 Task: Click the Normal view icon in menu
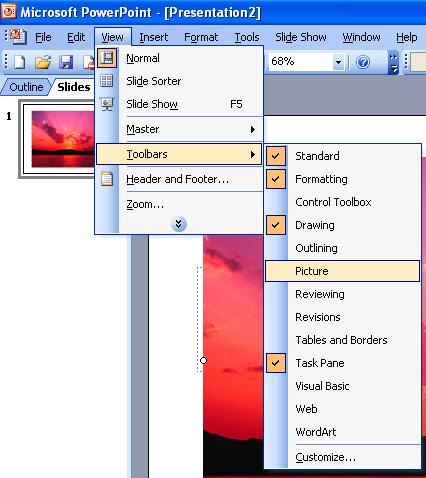coord(107,58)
